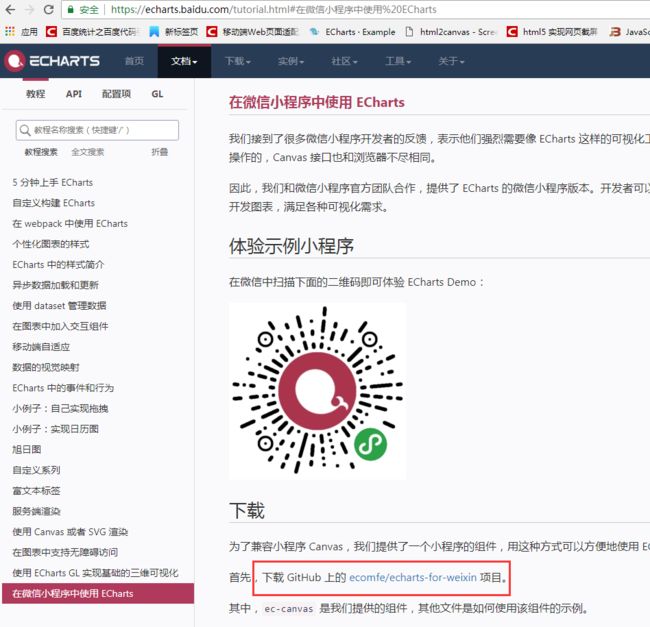The image size is (650, 627).
Task: Open 服务端渲染 tutorial
Action: click(36, 511)
